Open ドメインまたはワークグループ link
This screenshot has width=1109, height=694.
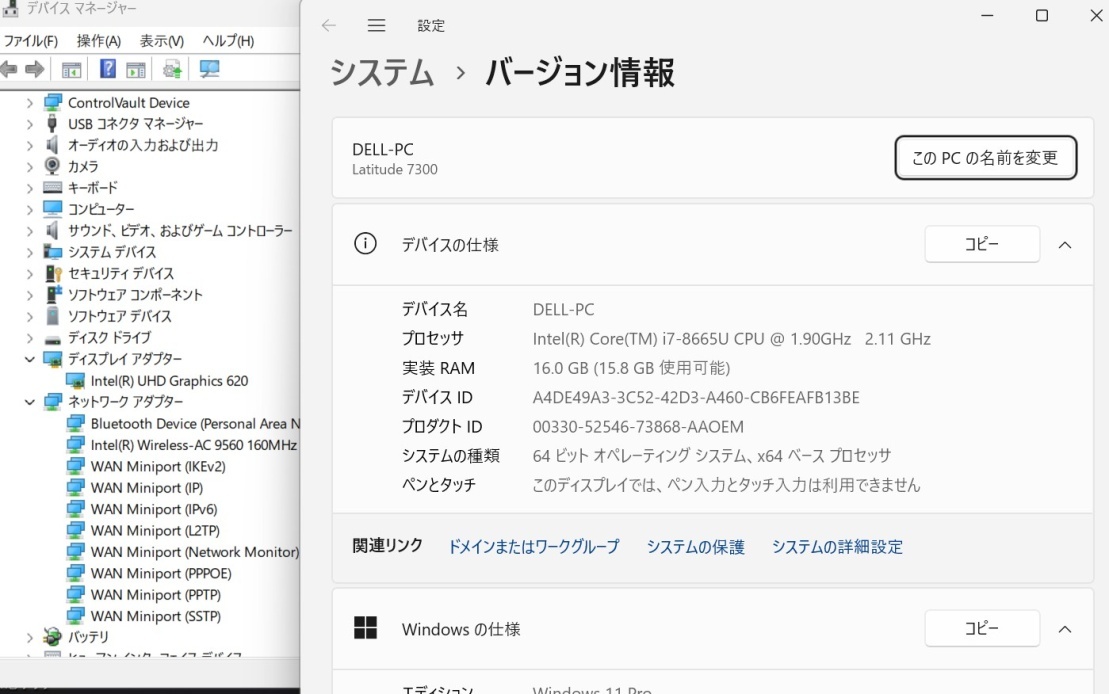click(x=533, y=546)
